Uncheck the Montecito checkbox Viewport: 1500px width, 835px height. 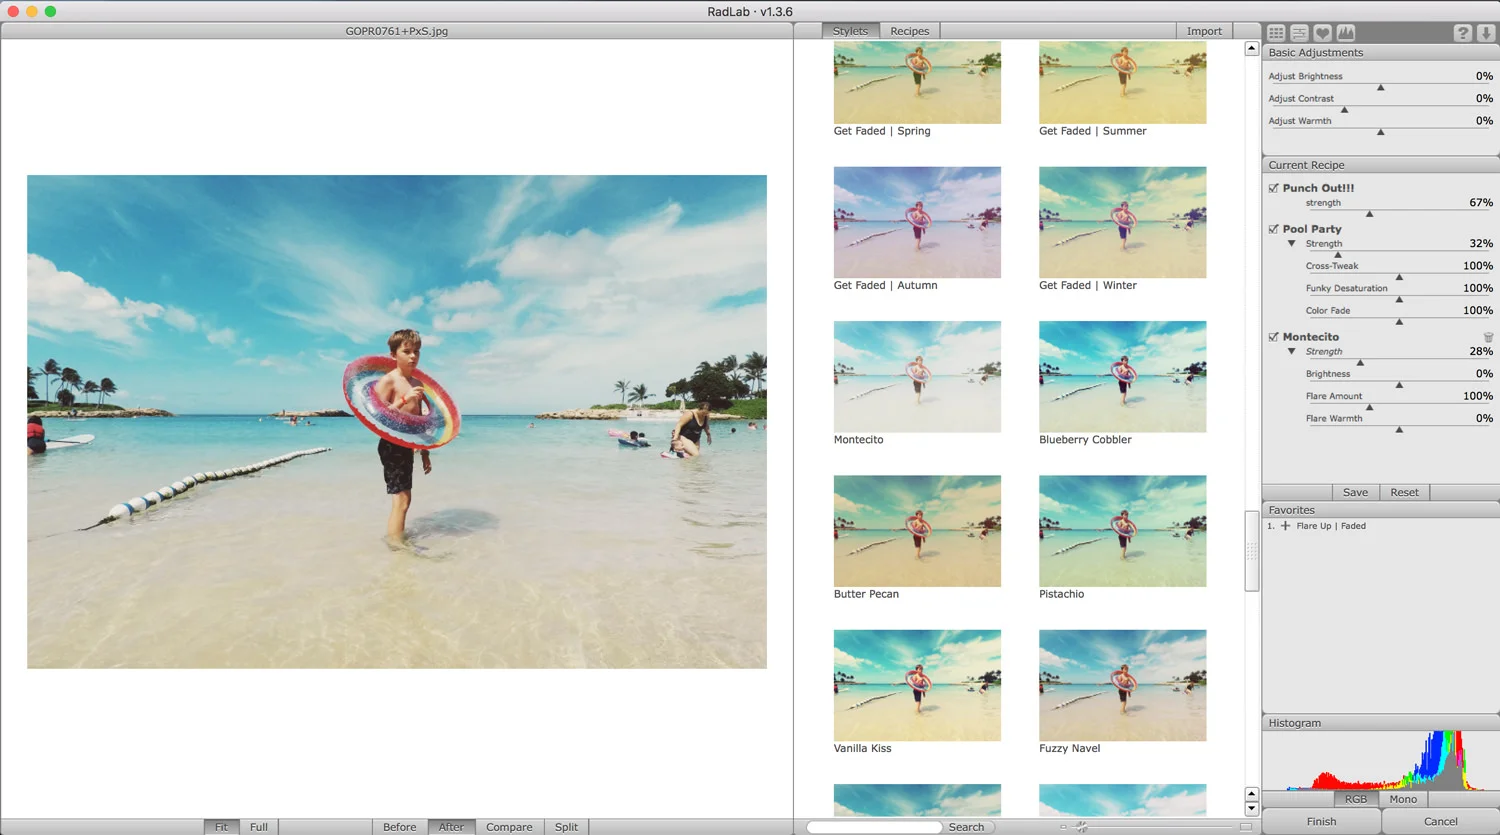pyautogui.click(x=1274, y=337)
